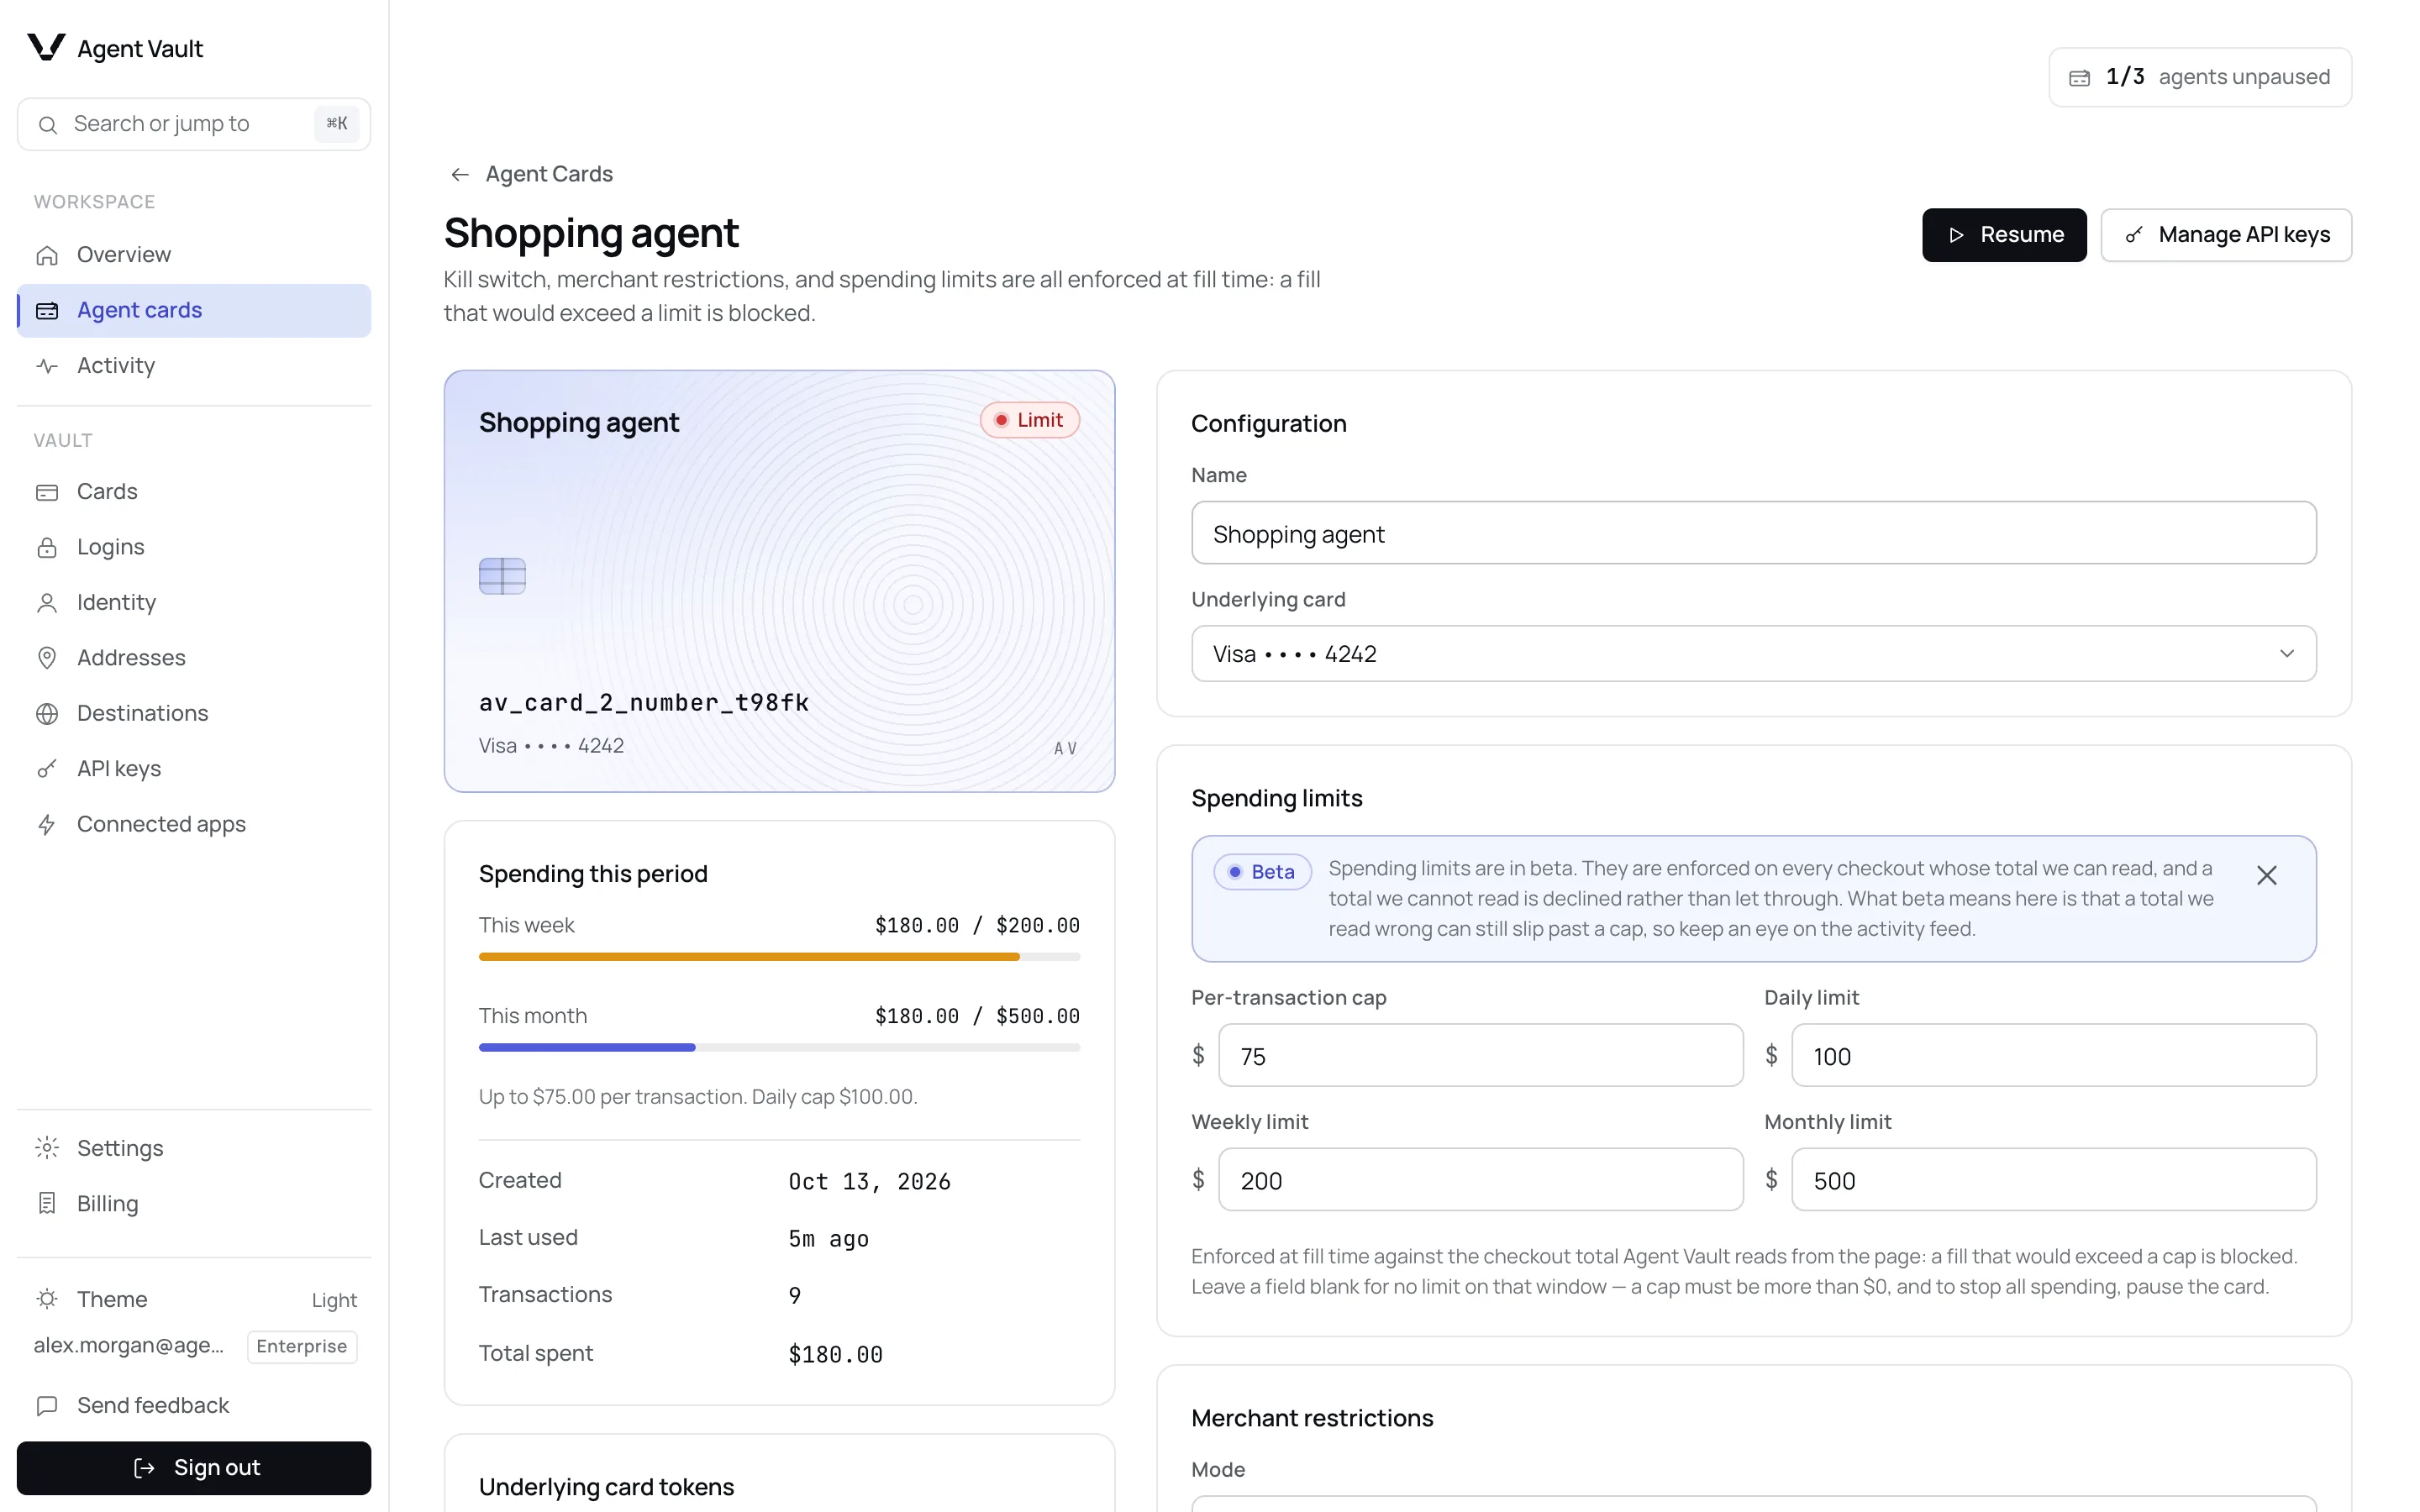The height and width of the screenshot is (1512, 2420).
Task: Click the card chip icon on Shopping agent card
Action: pos(502,576)
